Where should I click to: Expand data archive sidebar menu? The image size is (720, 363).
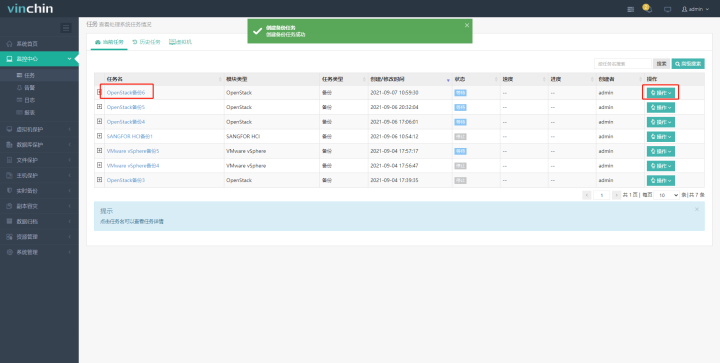(39, 221)
